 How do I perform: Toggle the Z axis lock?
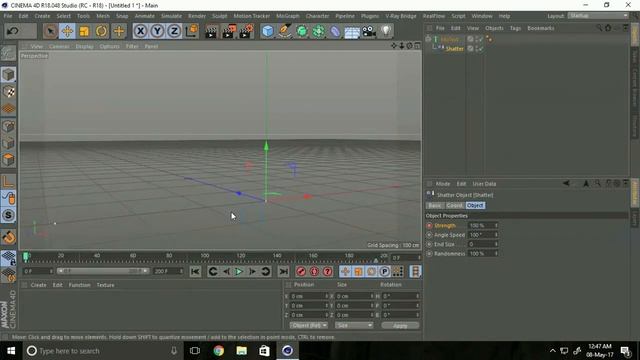coord(174,31)
